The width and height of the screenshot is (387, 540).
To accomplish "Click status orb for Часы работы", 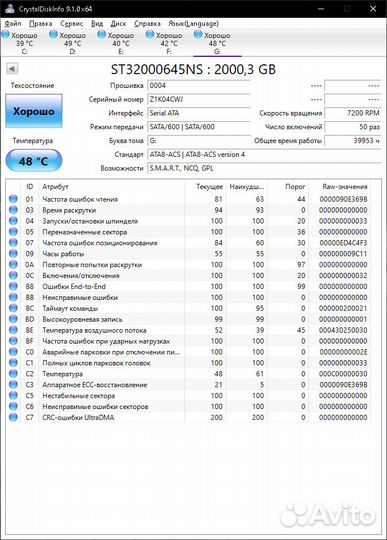I will click(x=13, y=253).
